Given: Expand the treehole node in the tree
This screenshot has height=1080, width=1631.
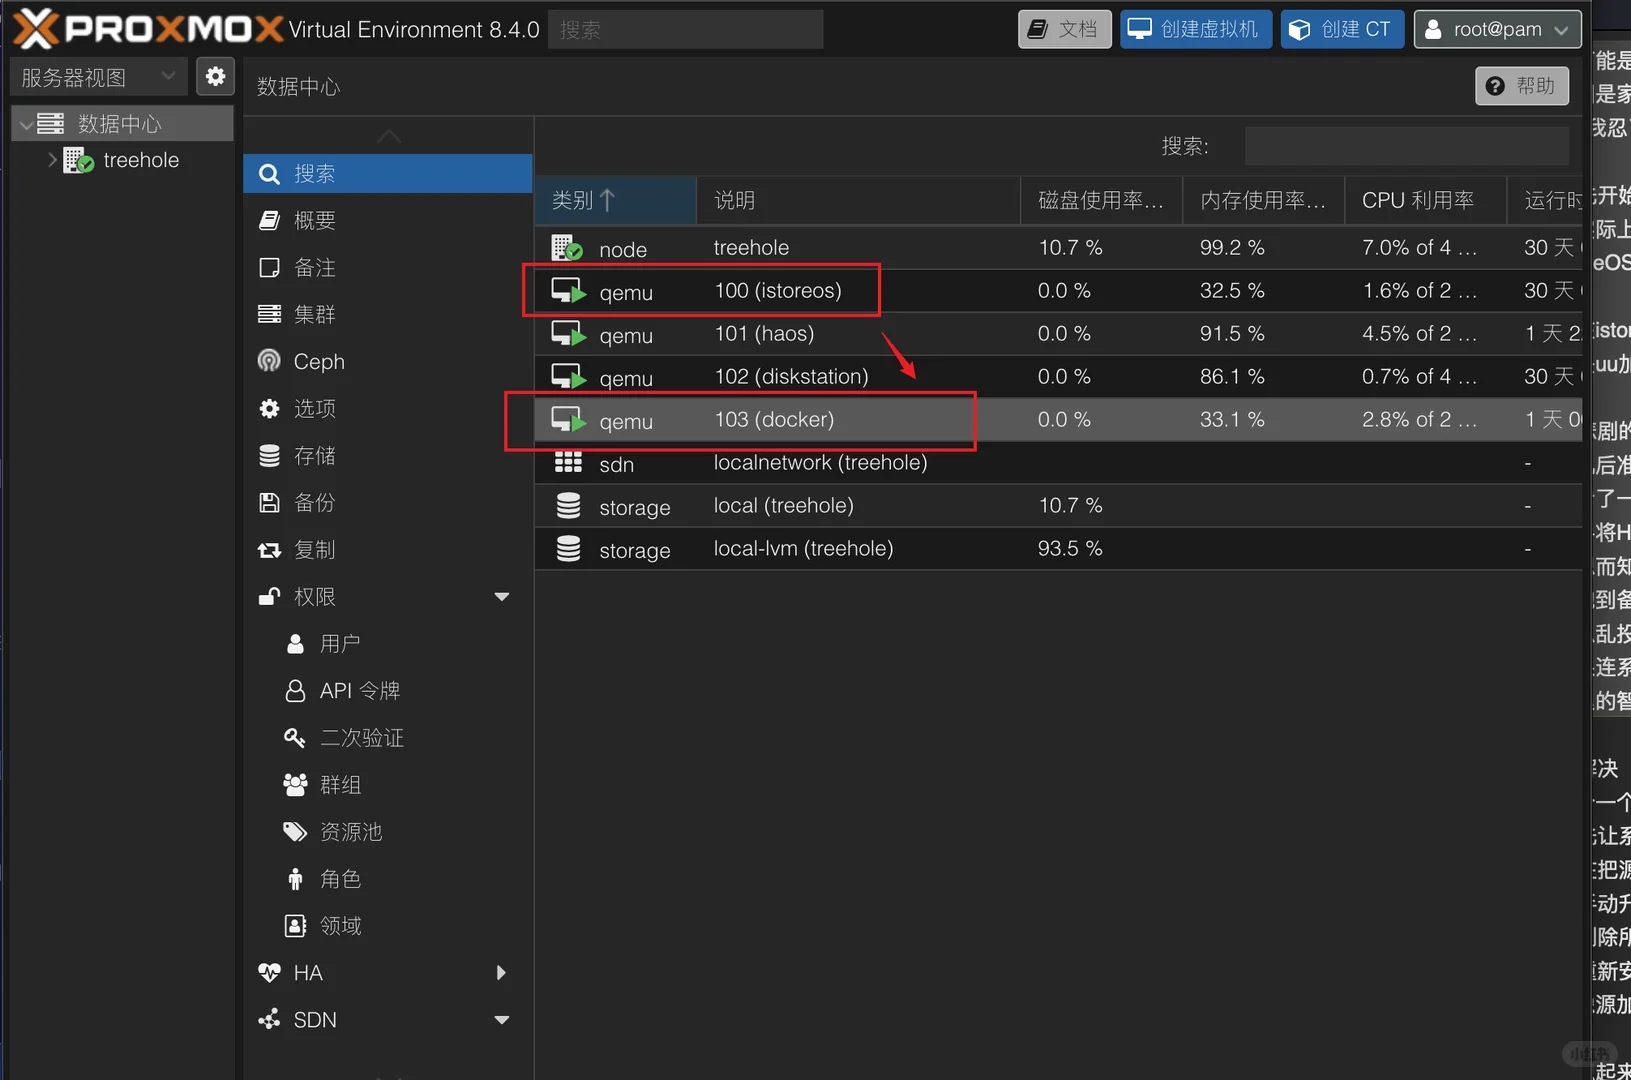Looking at the screenshot, I should pos(52,160).
